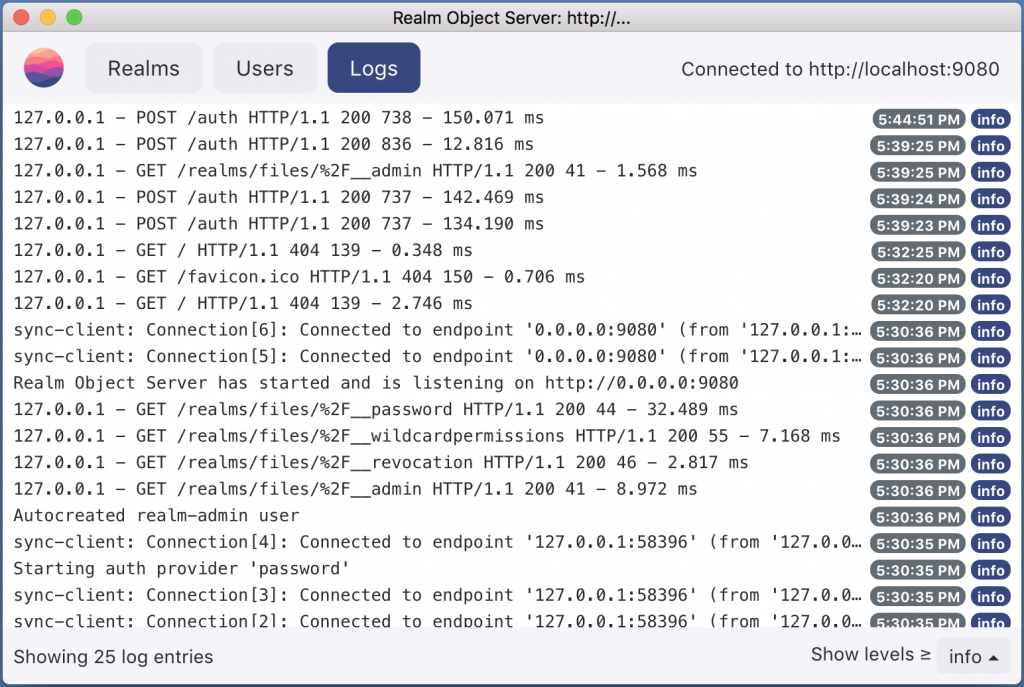Click info badge on 5:32:25 PM row
This screenshot has width=1024, height=687.
[991, 252]
